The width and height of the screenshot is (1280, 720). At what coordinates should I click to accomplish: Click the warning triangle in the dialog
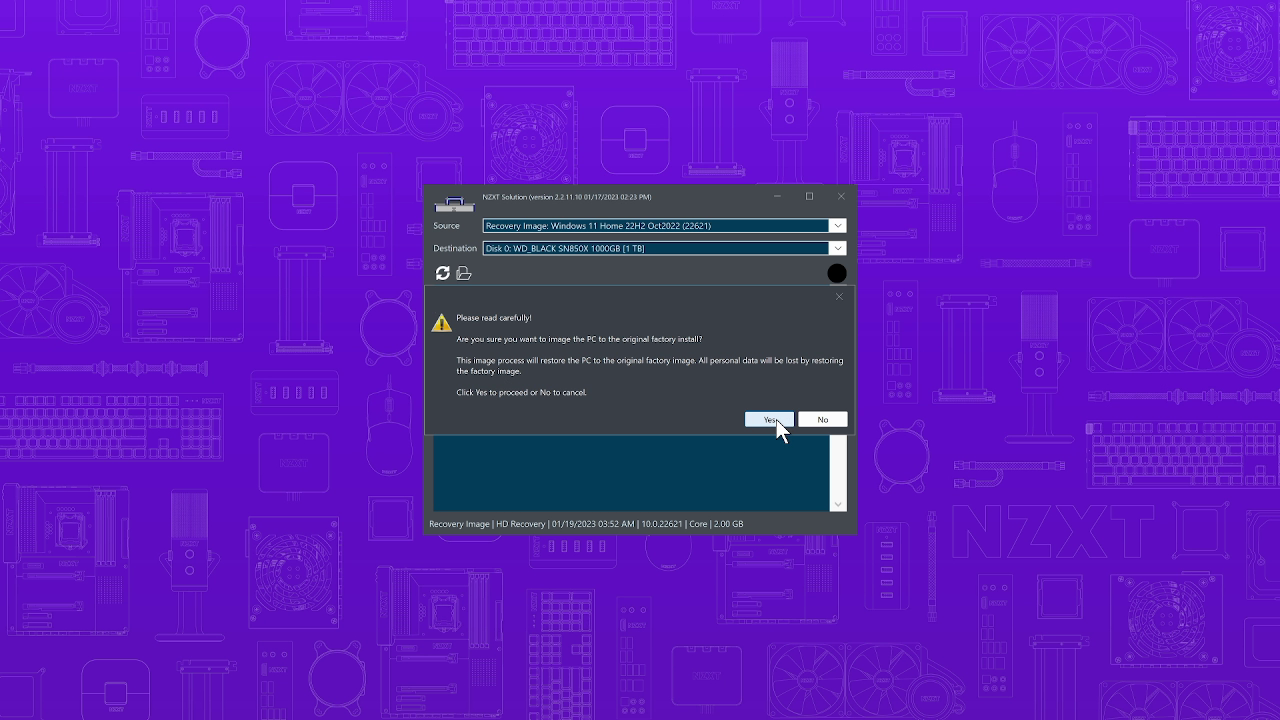coord(441,322)
